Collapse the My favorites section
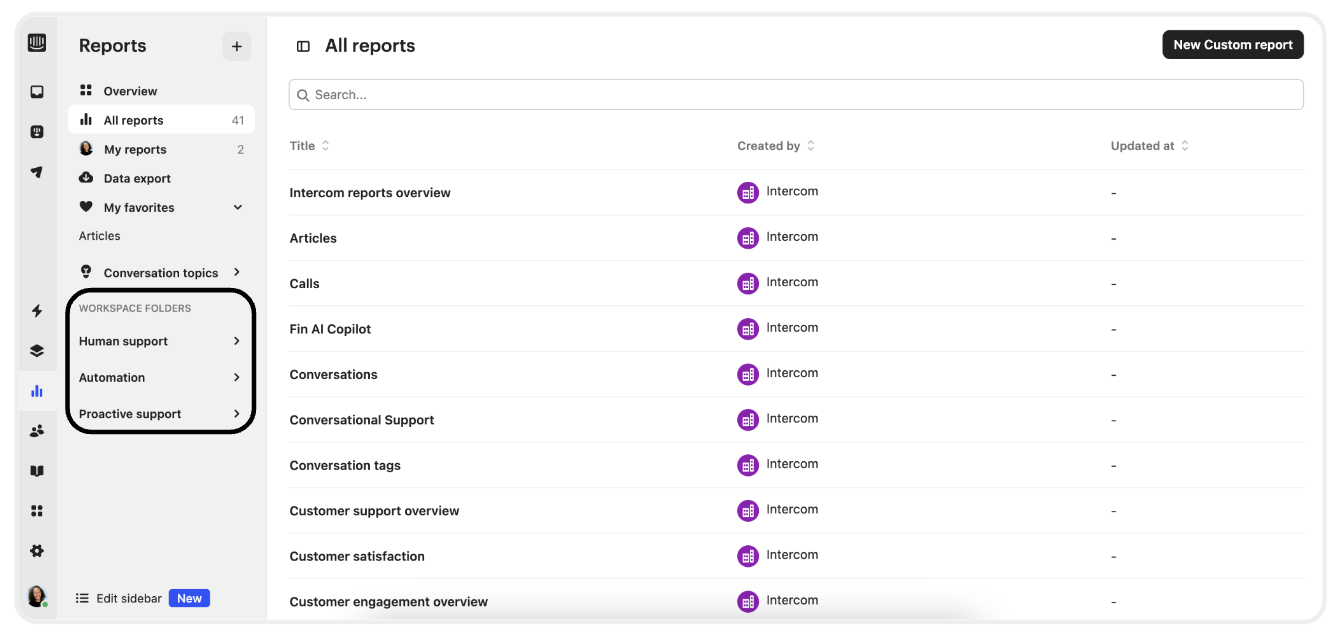The height and width of the screenshot is (640, 1342). click(238, 208)
